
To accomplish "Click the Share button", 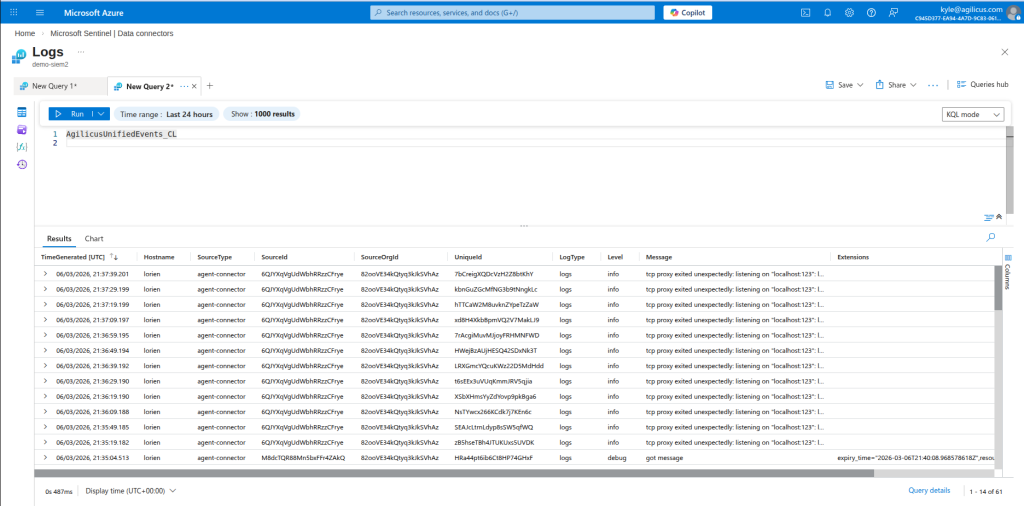I will (x=891, y=85).
